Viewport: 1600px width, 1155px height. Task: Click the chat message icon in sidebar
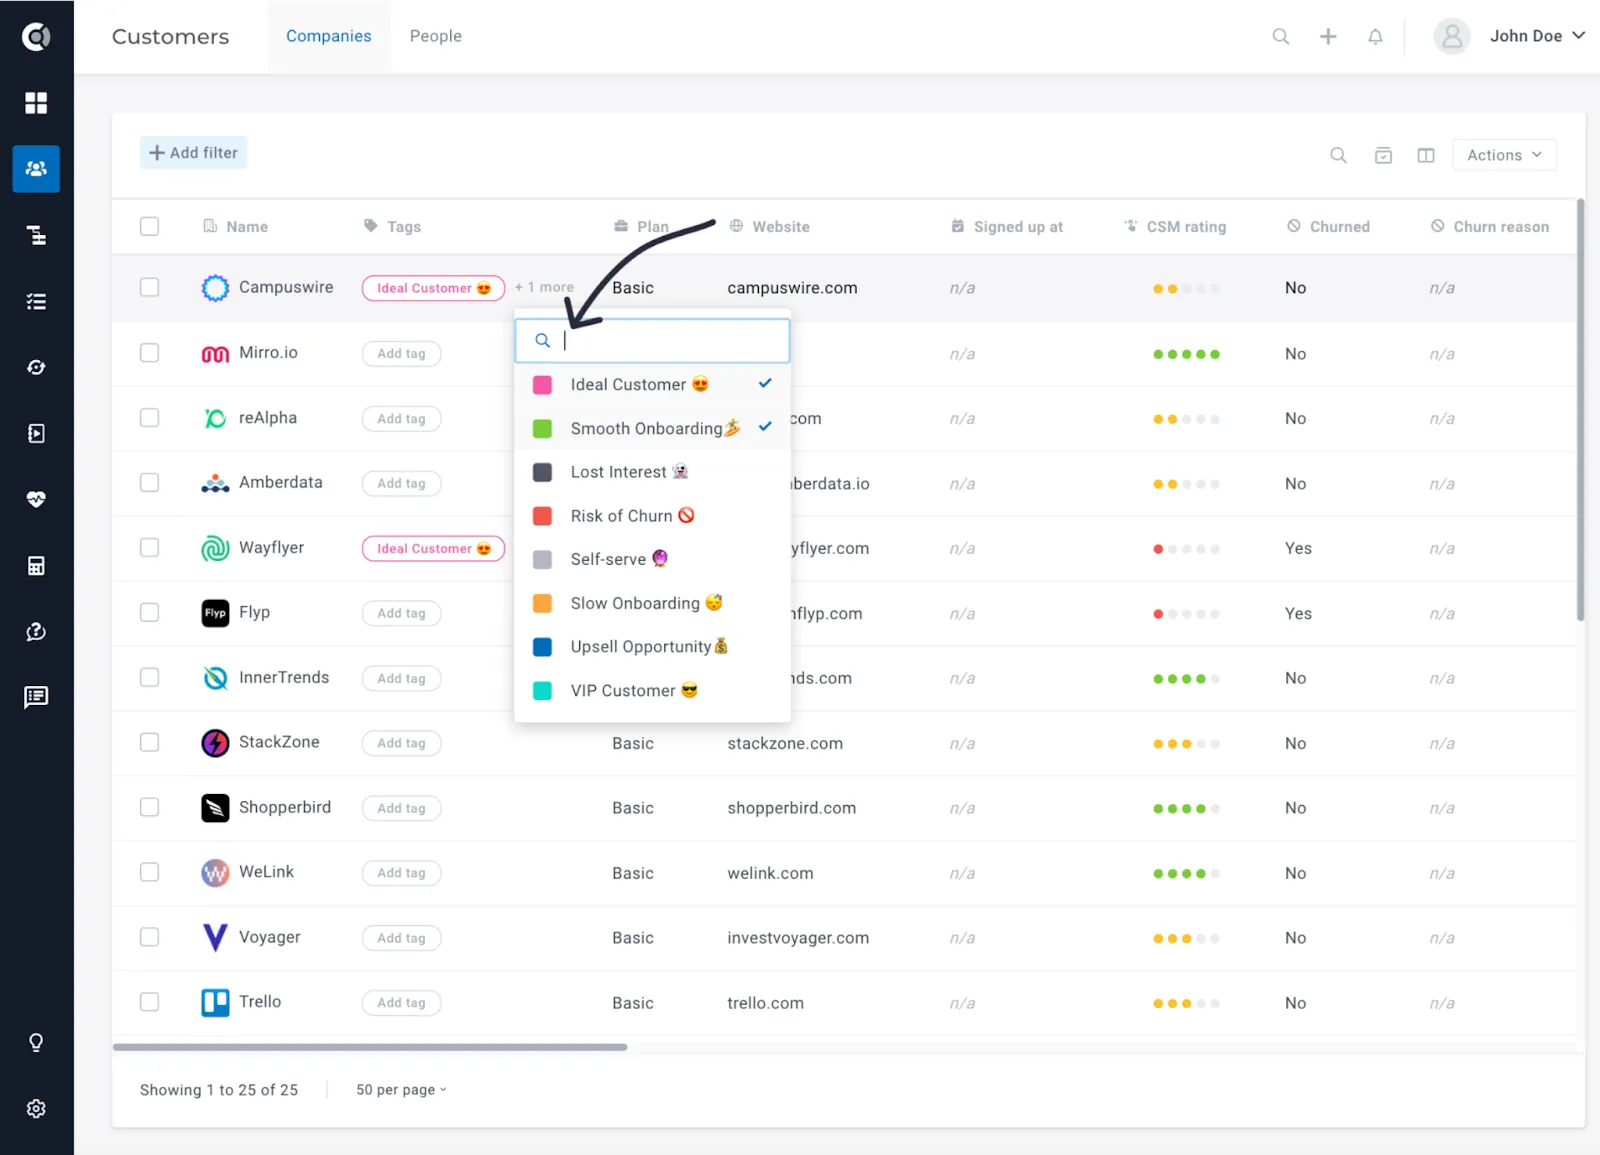pos(36,697)
